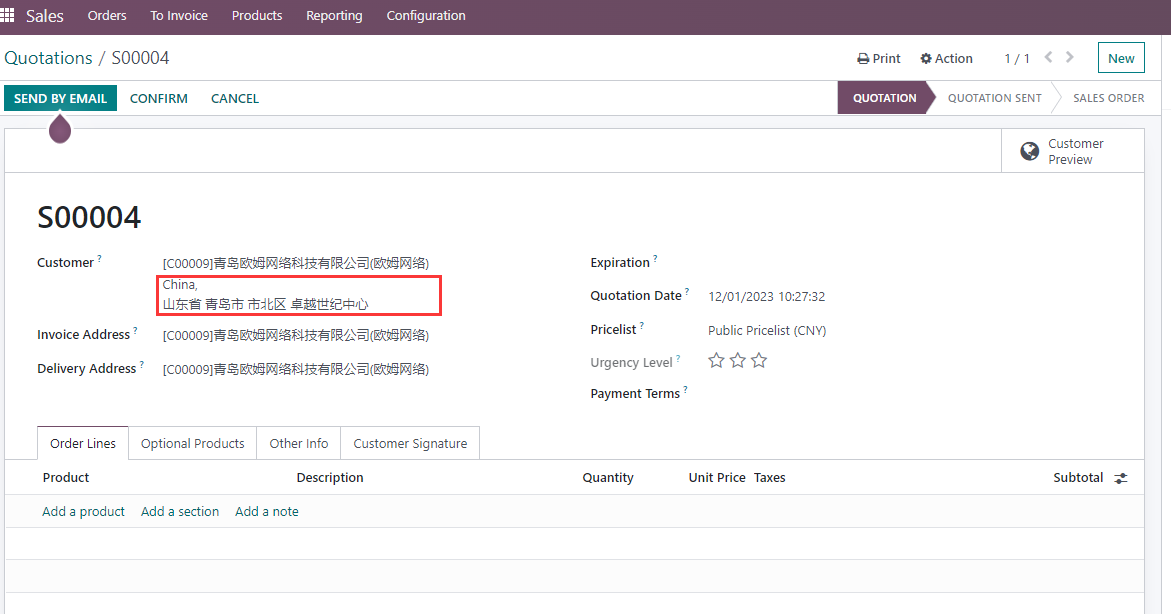Open the To Invoice menu

click(x=179, y=16)
